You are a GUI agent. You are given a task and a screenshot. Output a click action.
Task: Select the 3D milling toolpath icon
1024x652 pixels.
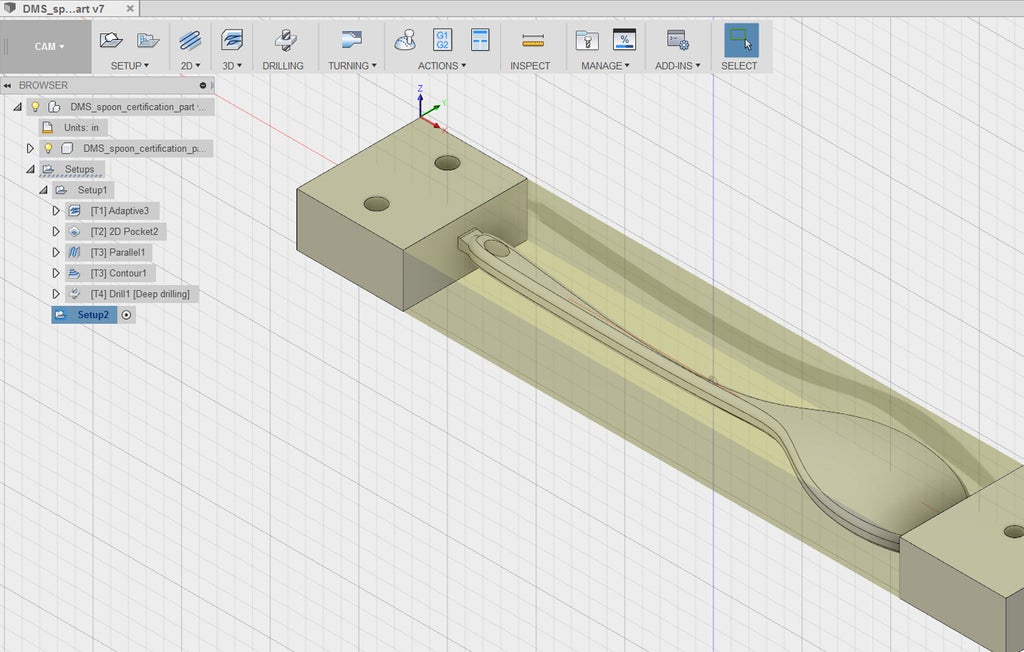click(x=232, y=41)
